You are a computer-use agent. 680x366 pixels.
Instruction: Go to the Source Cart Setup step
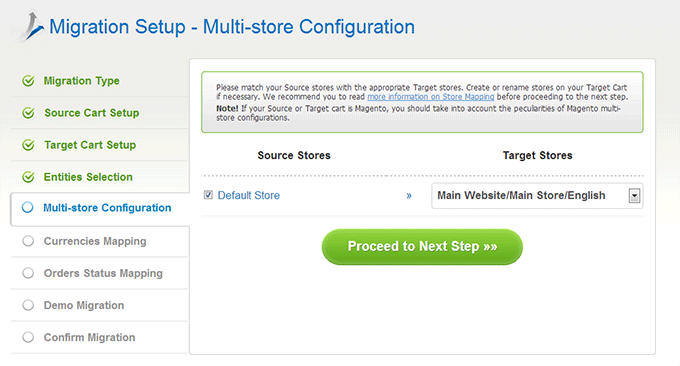[92, 113]
